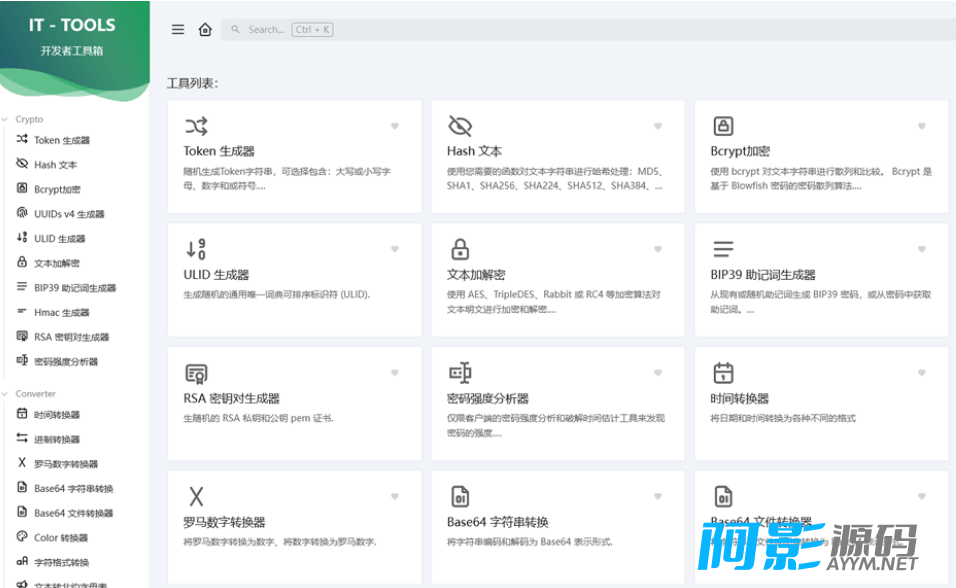Toggle the heart on BIP39 助记词生成器 card
This screenshot has width=956, height=588.
(x=921, y=249)
